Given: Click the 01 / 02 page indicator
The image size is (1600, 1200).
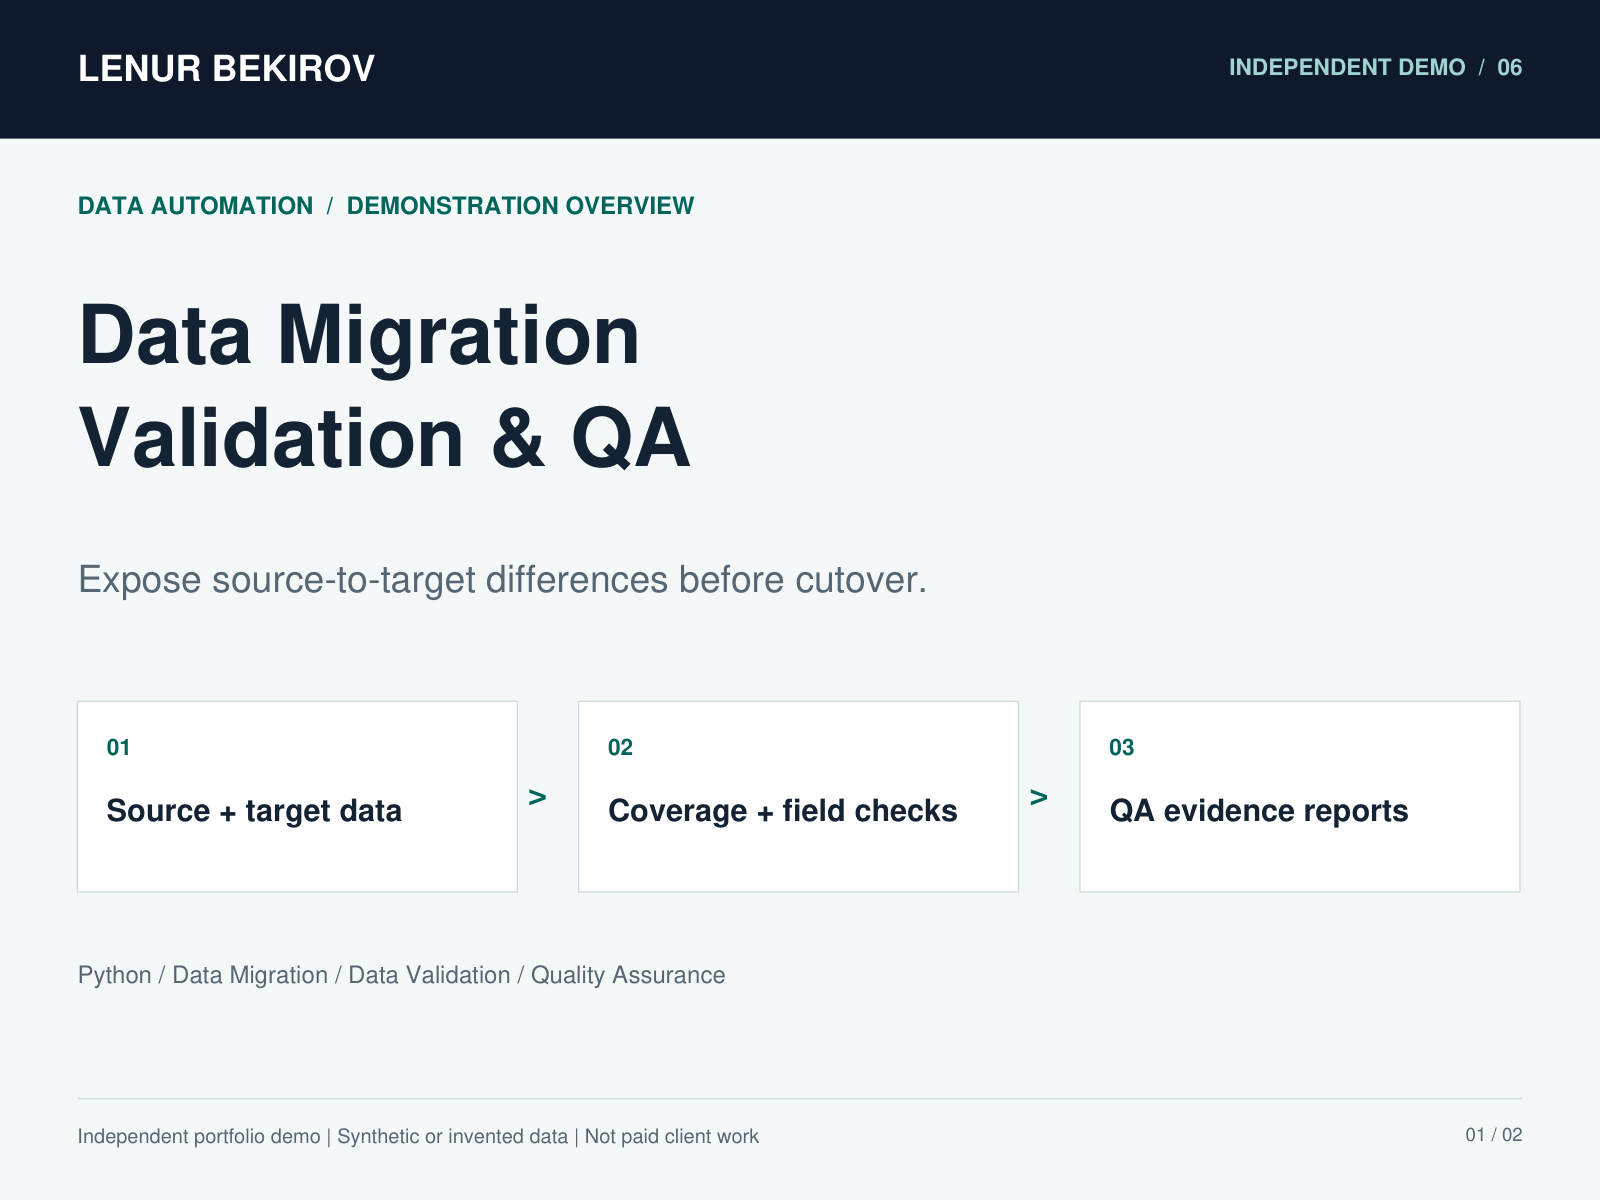Looking at the screenshot, I should tap(1494, 1135).
